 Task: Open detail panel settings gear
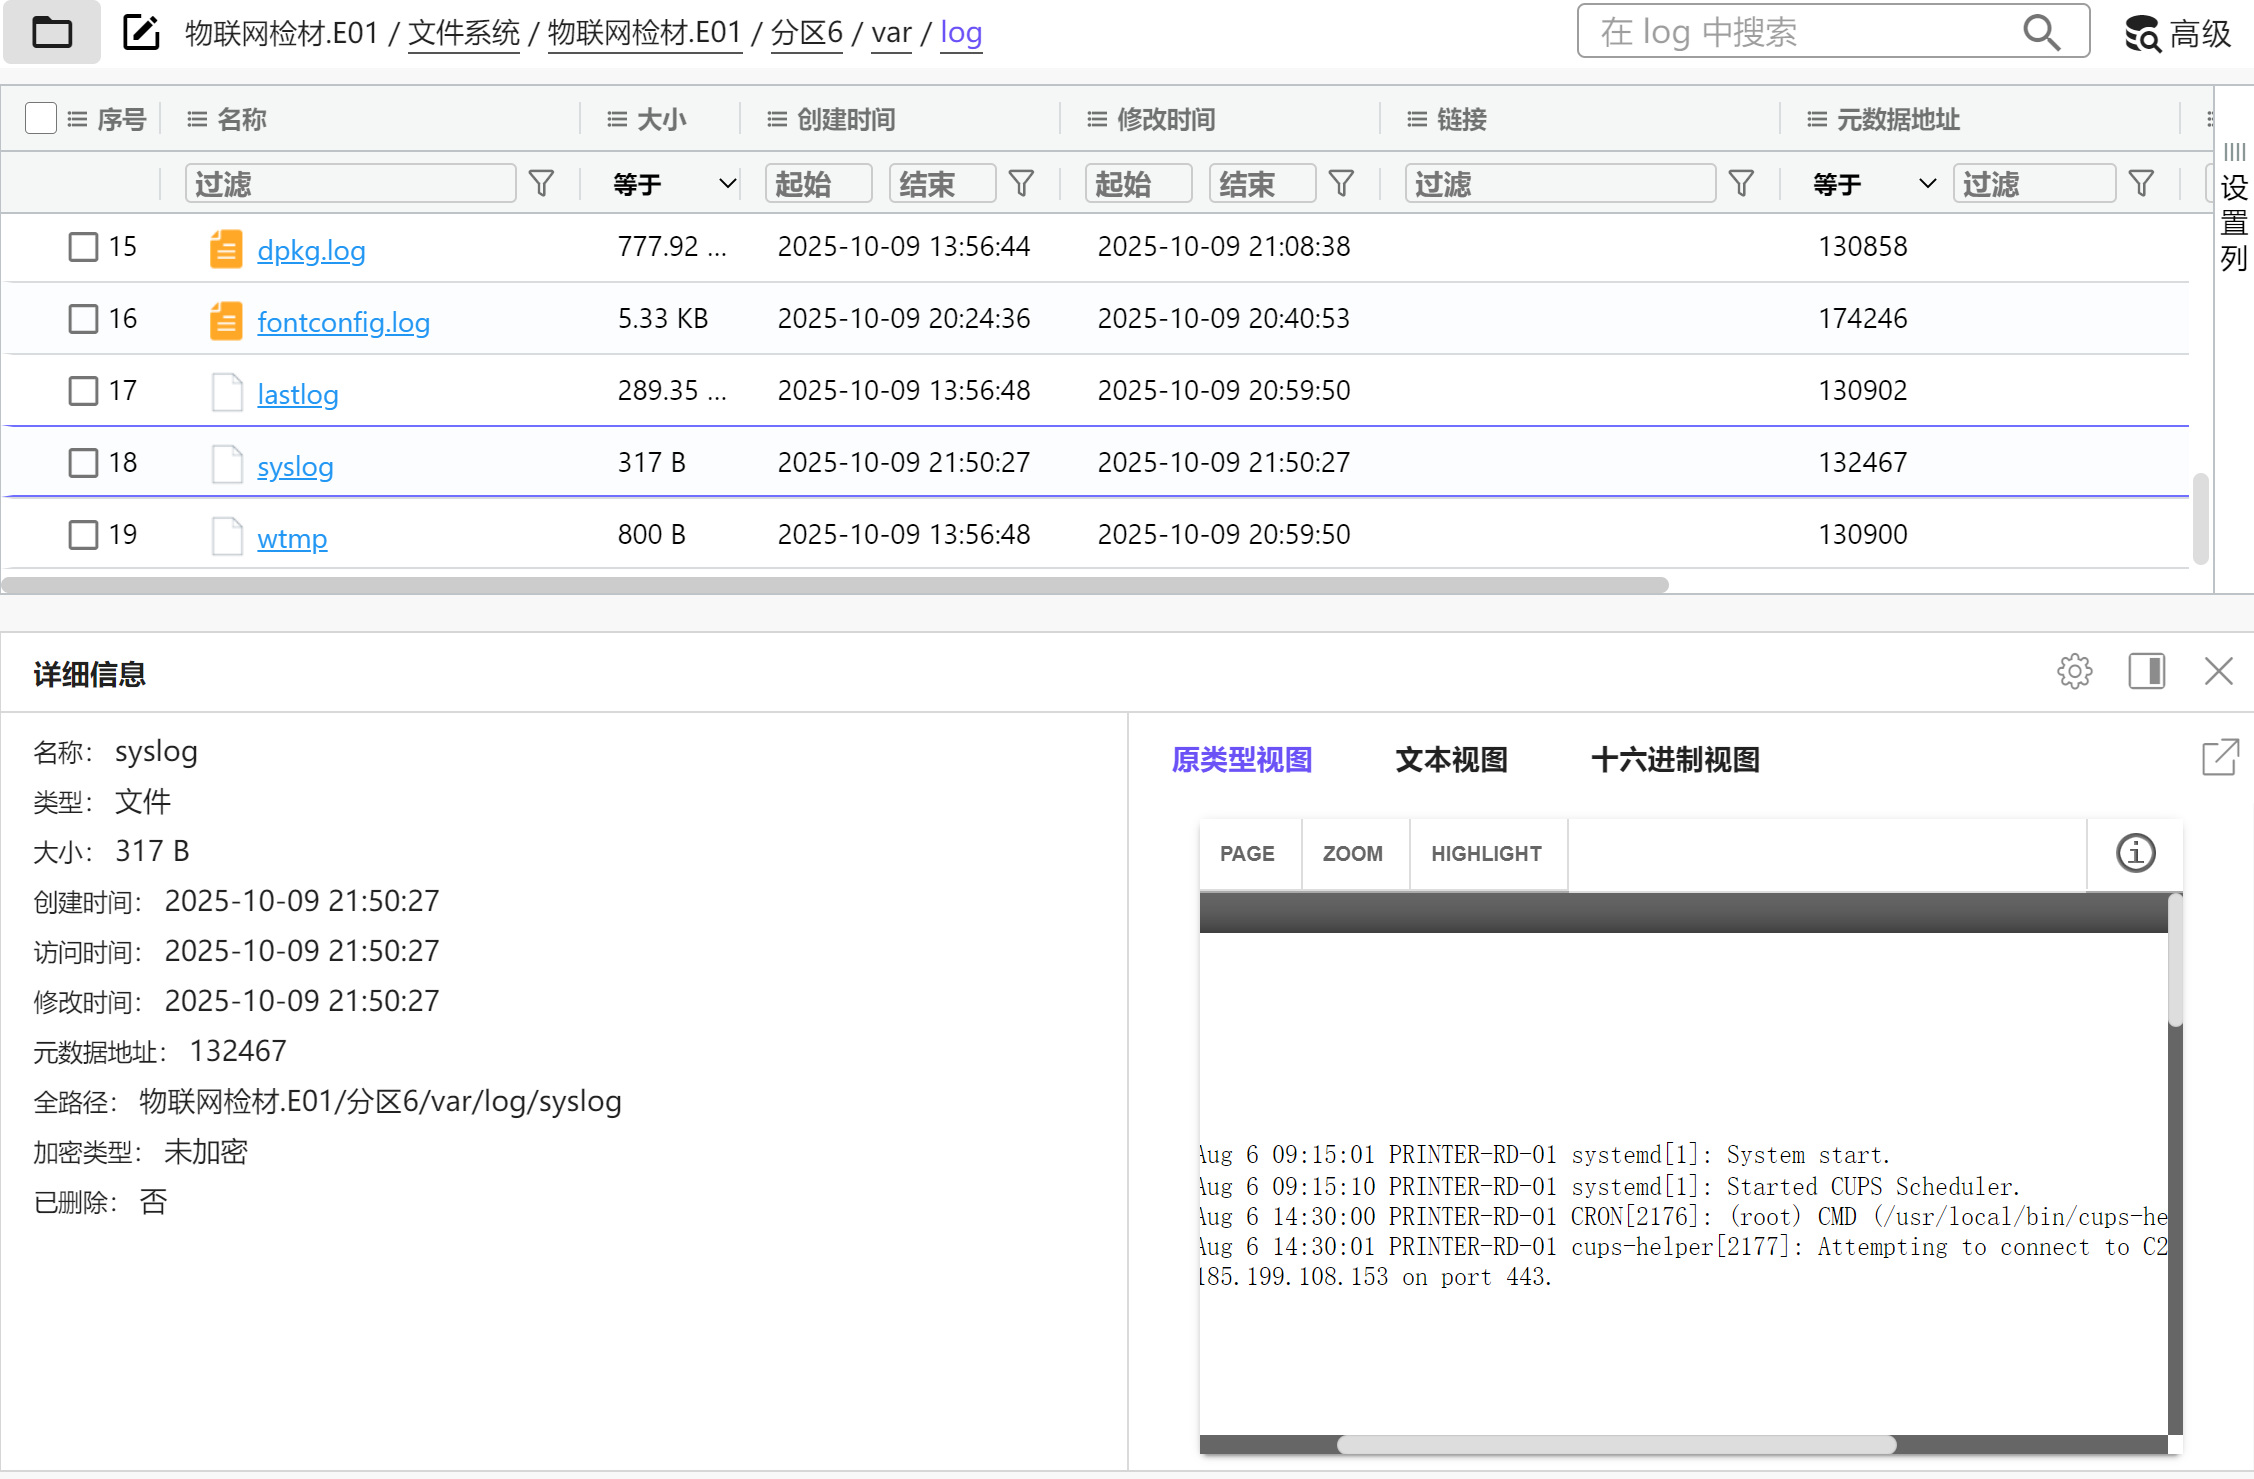click(2074, 672)
